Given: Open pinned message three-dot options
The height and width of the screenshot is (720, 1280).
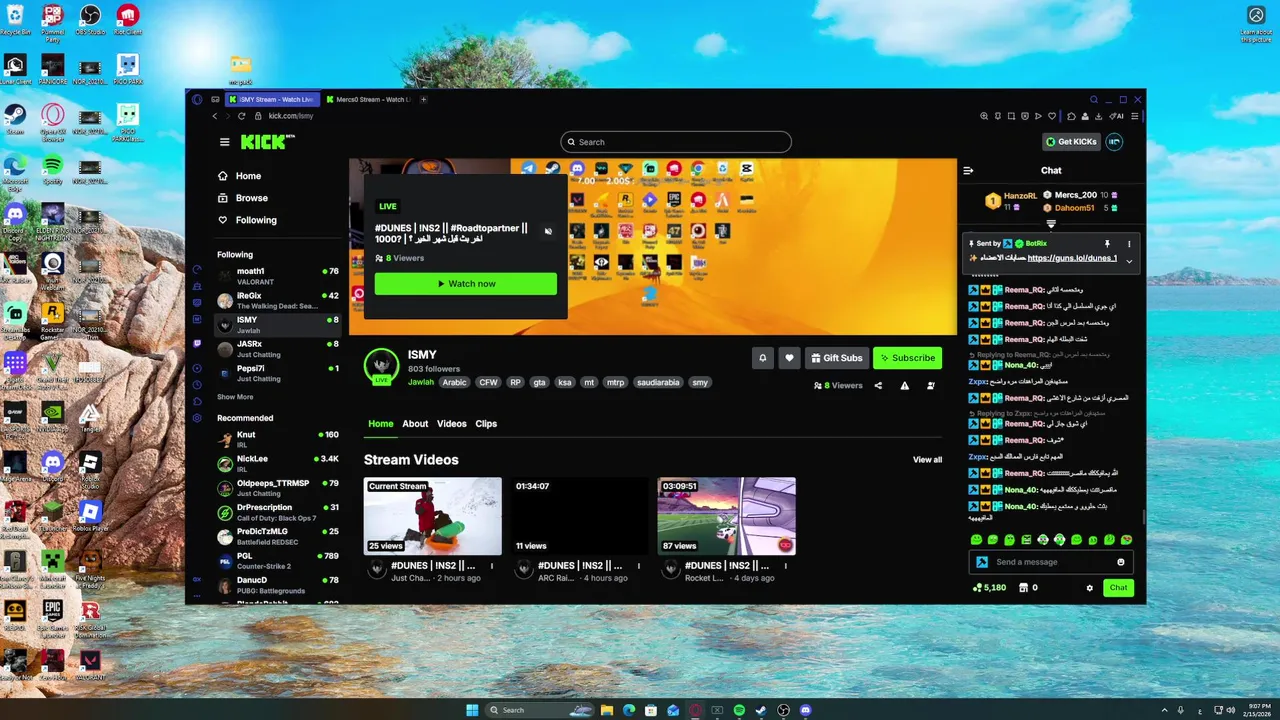Looking at the screenshot, I should [1129, 243].
